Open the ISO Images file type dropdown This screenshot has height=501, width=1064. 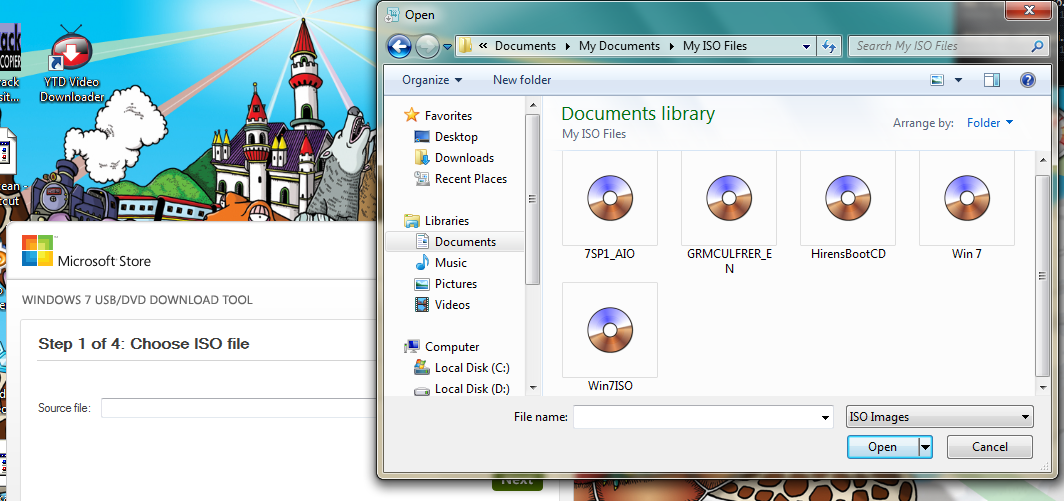coord(940,417)
